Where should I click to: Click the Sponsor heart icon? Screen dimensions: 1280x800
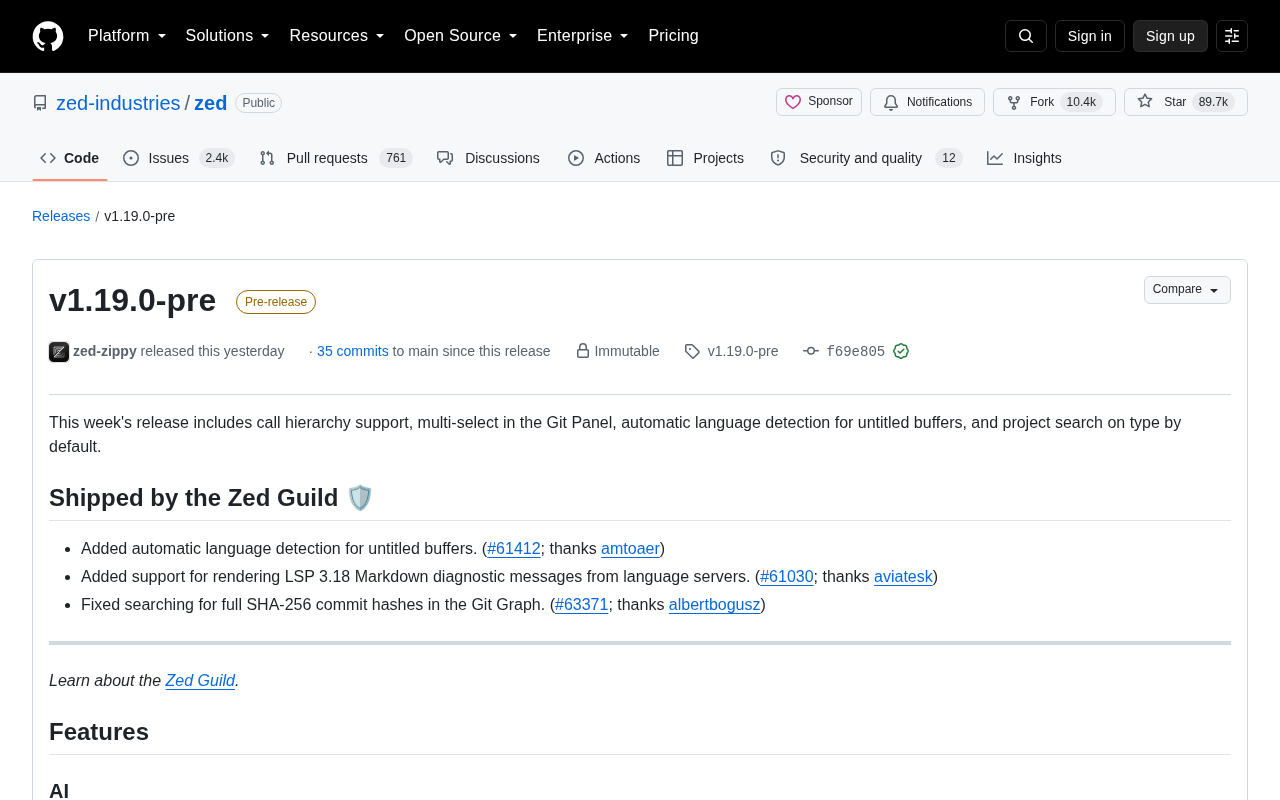[x=793, y=102]
